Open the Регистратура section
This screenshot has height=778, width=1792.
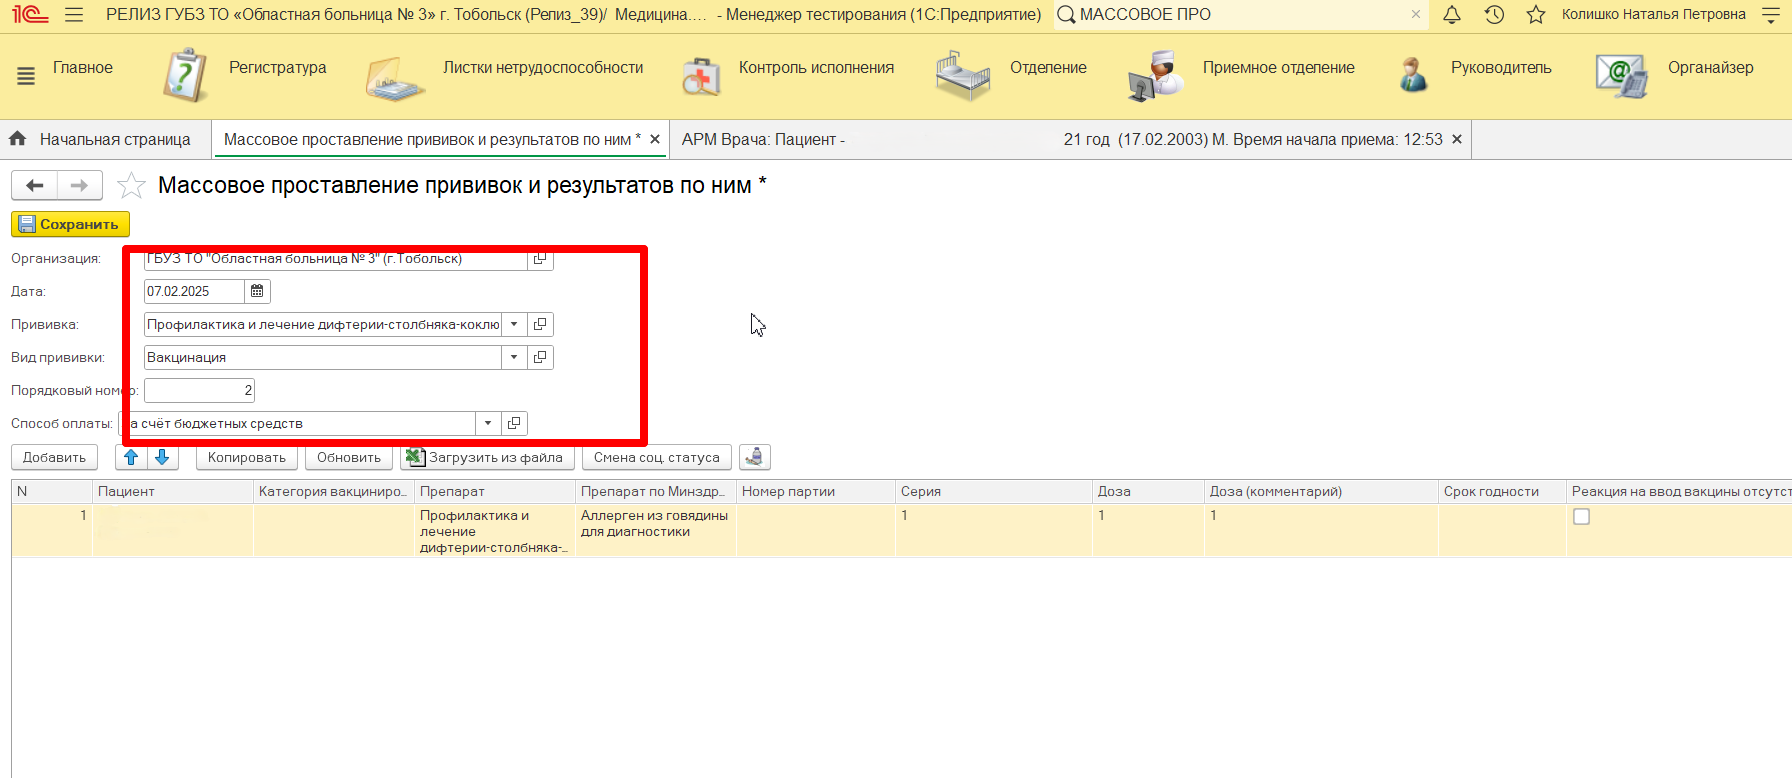[277, 68]
